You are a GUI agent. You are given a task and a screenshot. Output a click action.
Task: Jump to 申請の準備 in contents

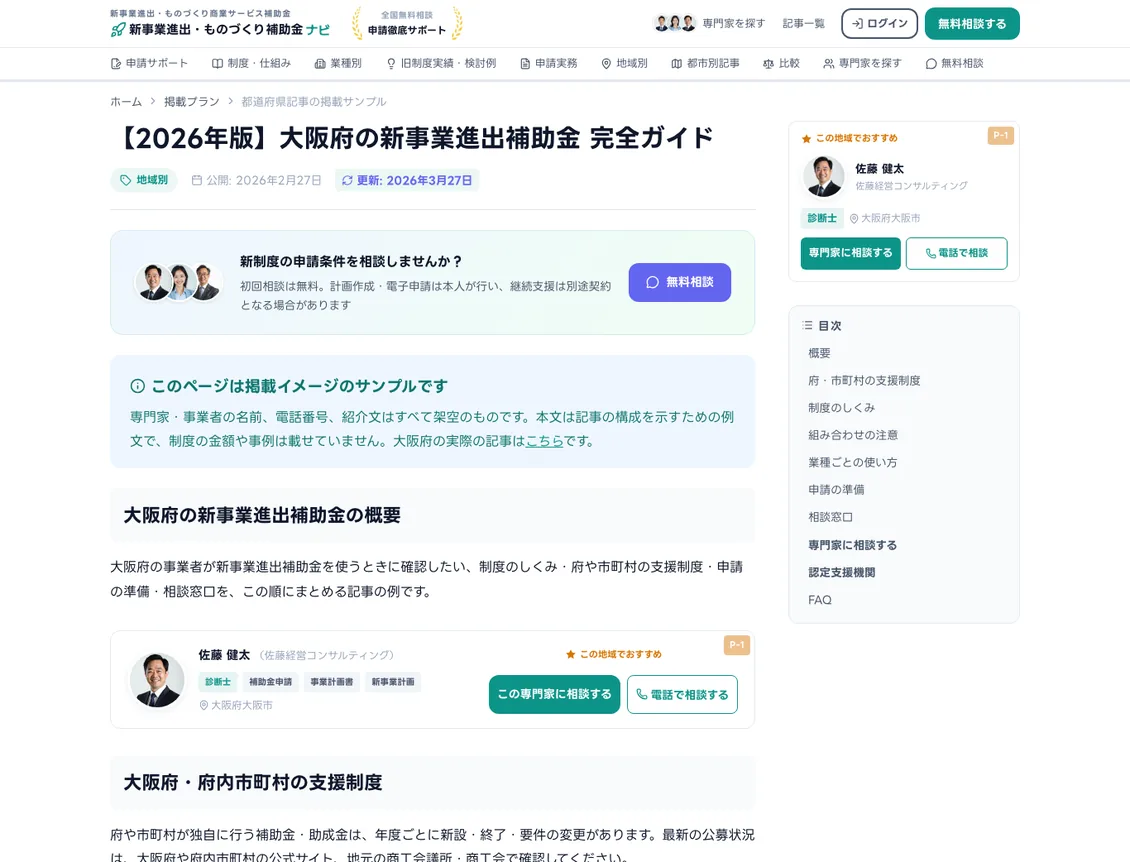click(x=836, y=490)
